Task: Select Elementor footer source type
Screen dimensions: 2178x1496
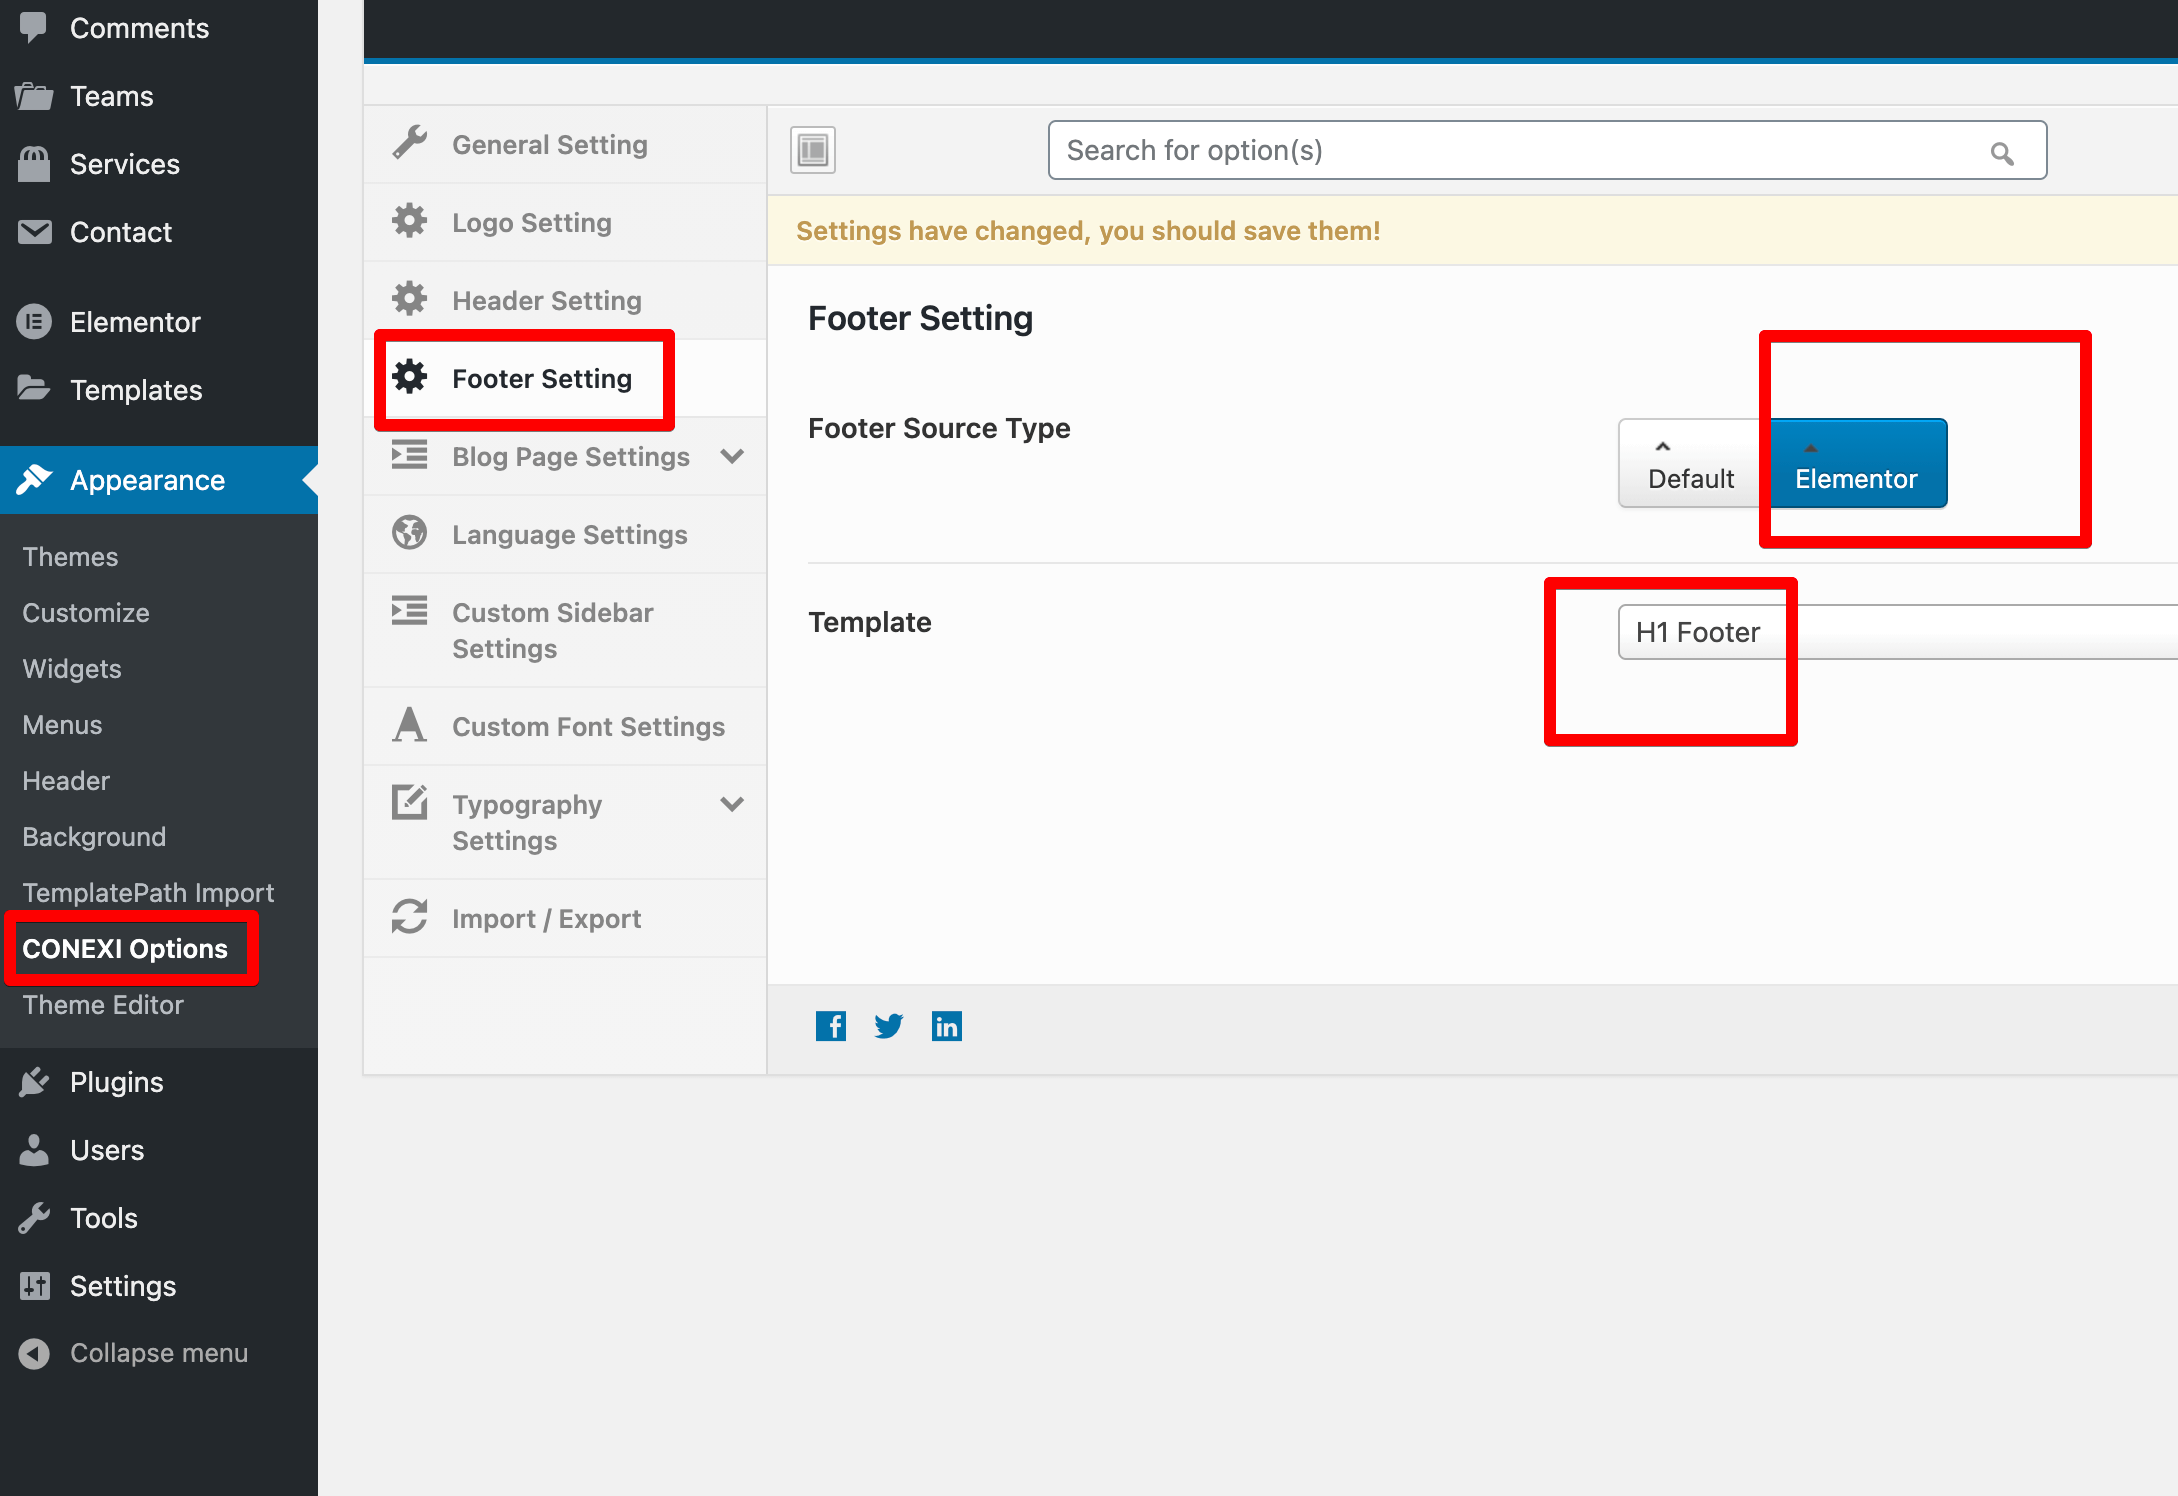Action: [1856, 464]
